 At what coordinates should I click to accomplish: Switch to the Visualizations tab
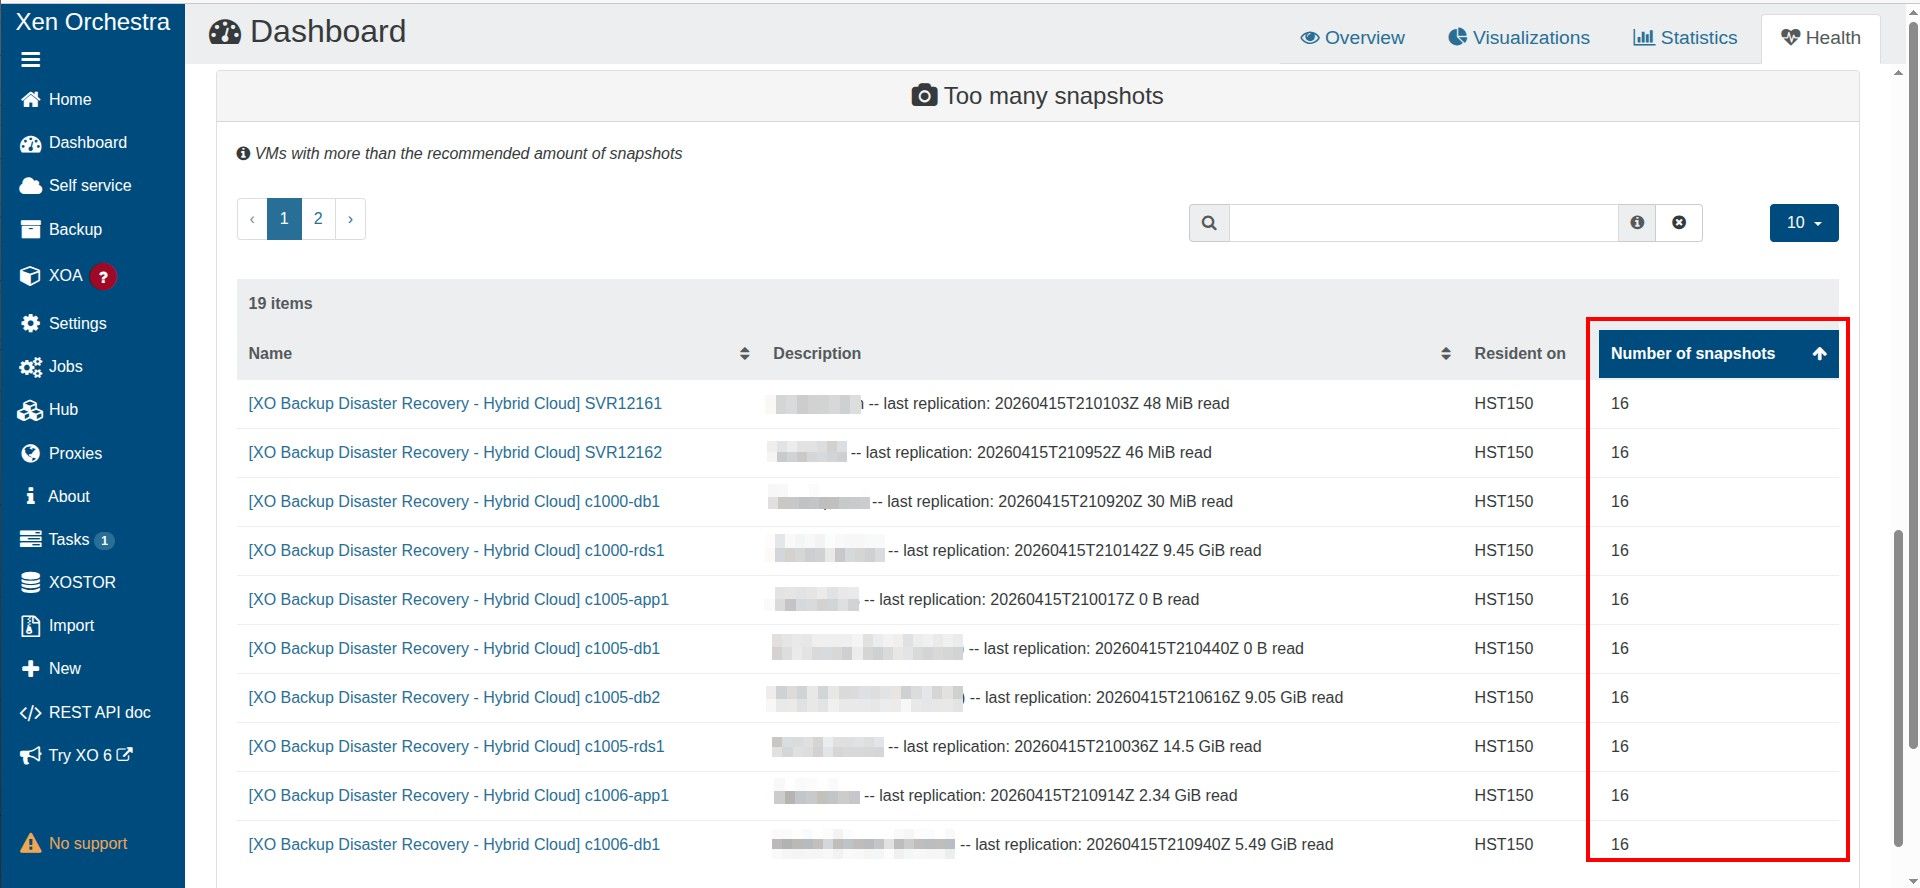(1519, 38)
